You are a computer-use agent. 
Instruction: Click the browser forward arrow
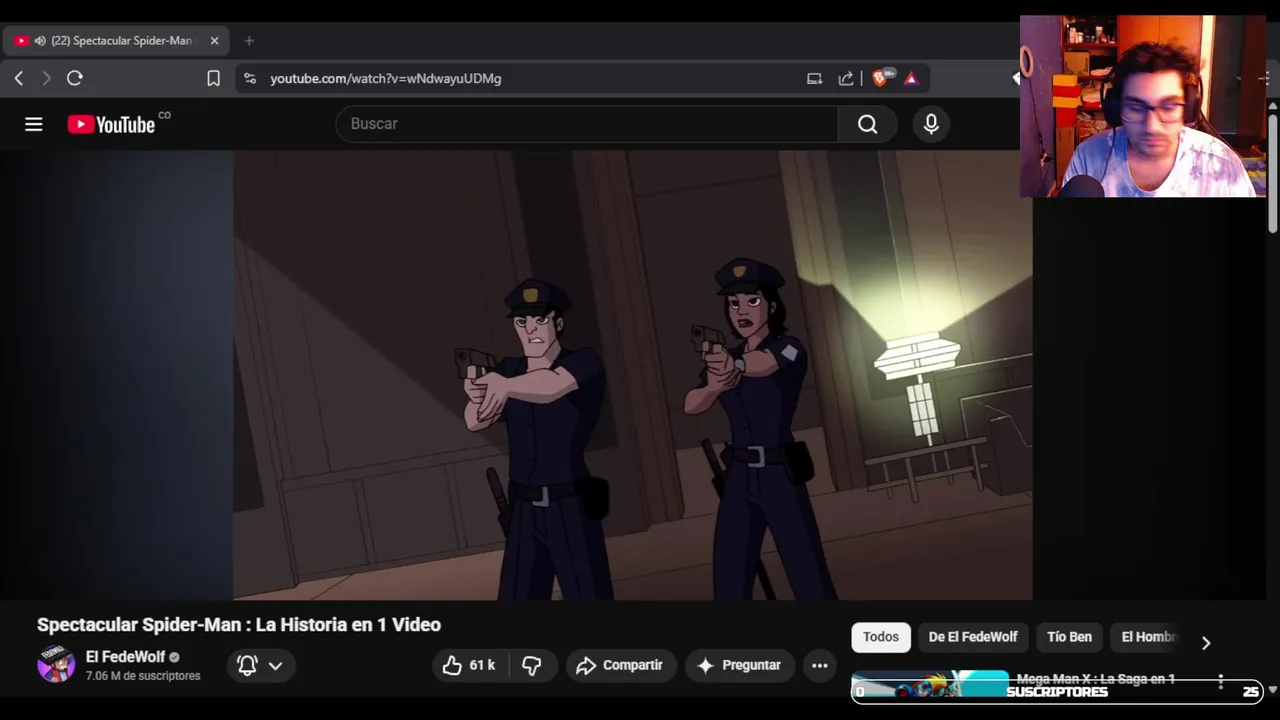(46, 78)
